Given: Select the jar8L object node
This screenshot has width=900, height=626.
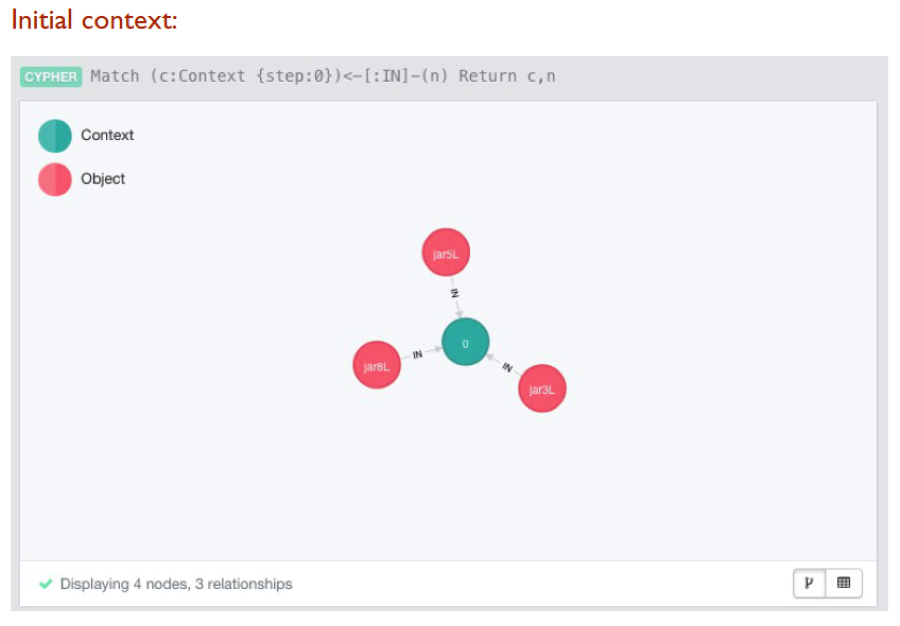Looking at the screenshot, I should coord(377,366).
